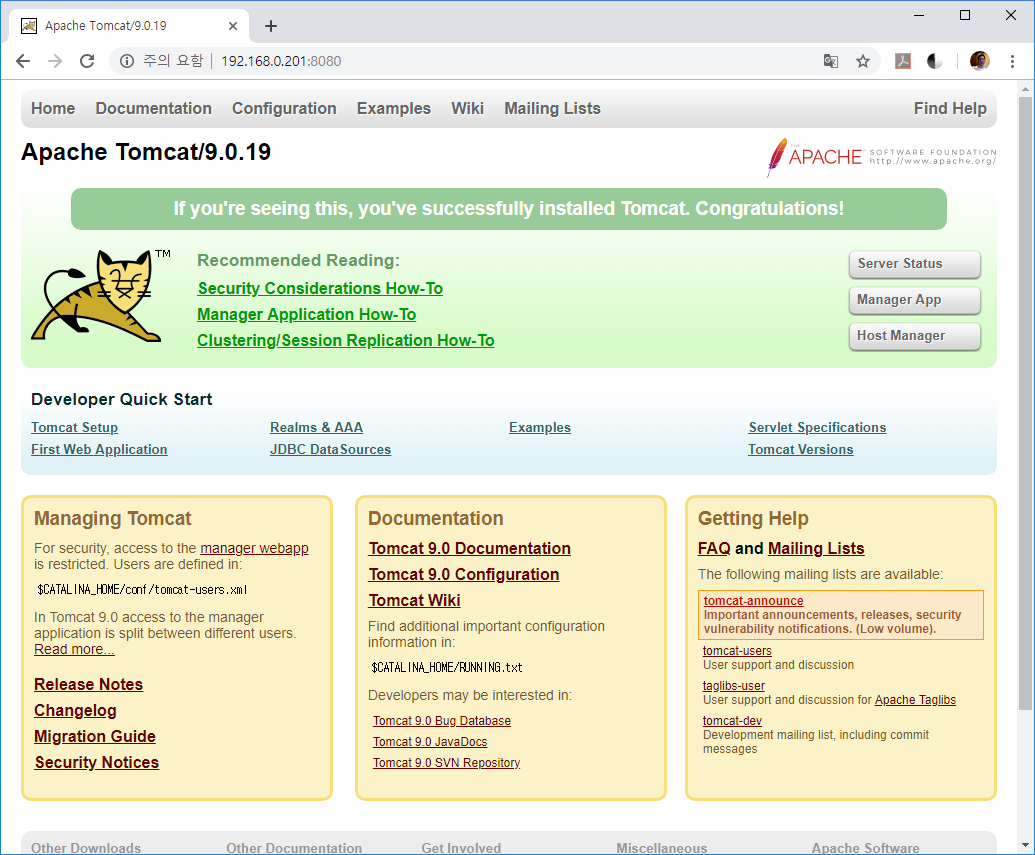Open a new browser tab

(271, 26)
